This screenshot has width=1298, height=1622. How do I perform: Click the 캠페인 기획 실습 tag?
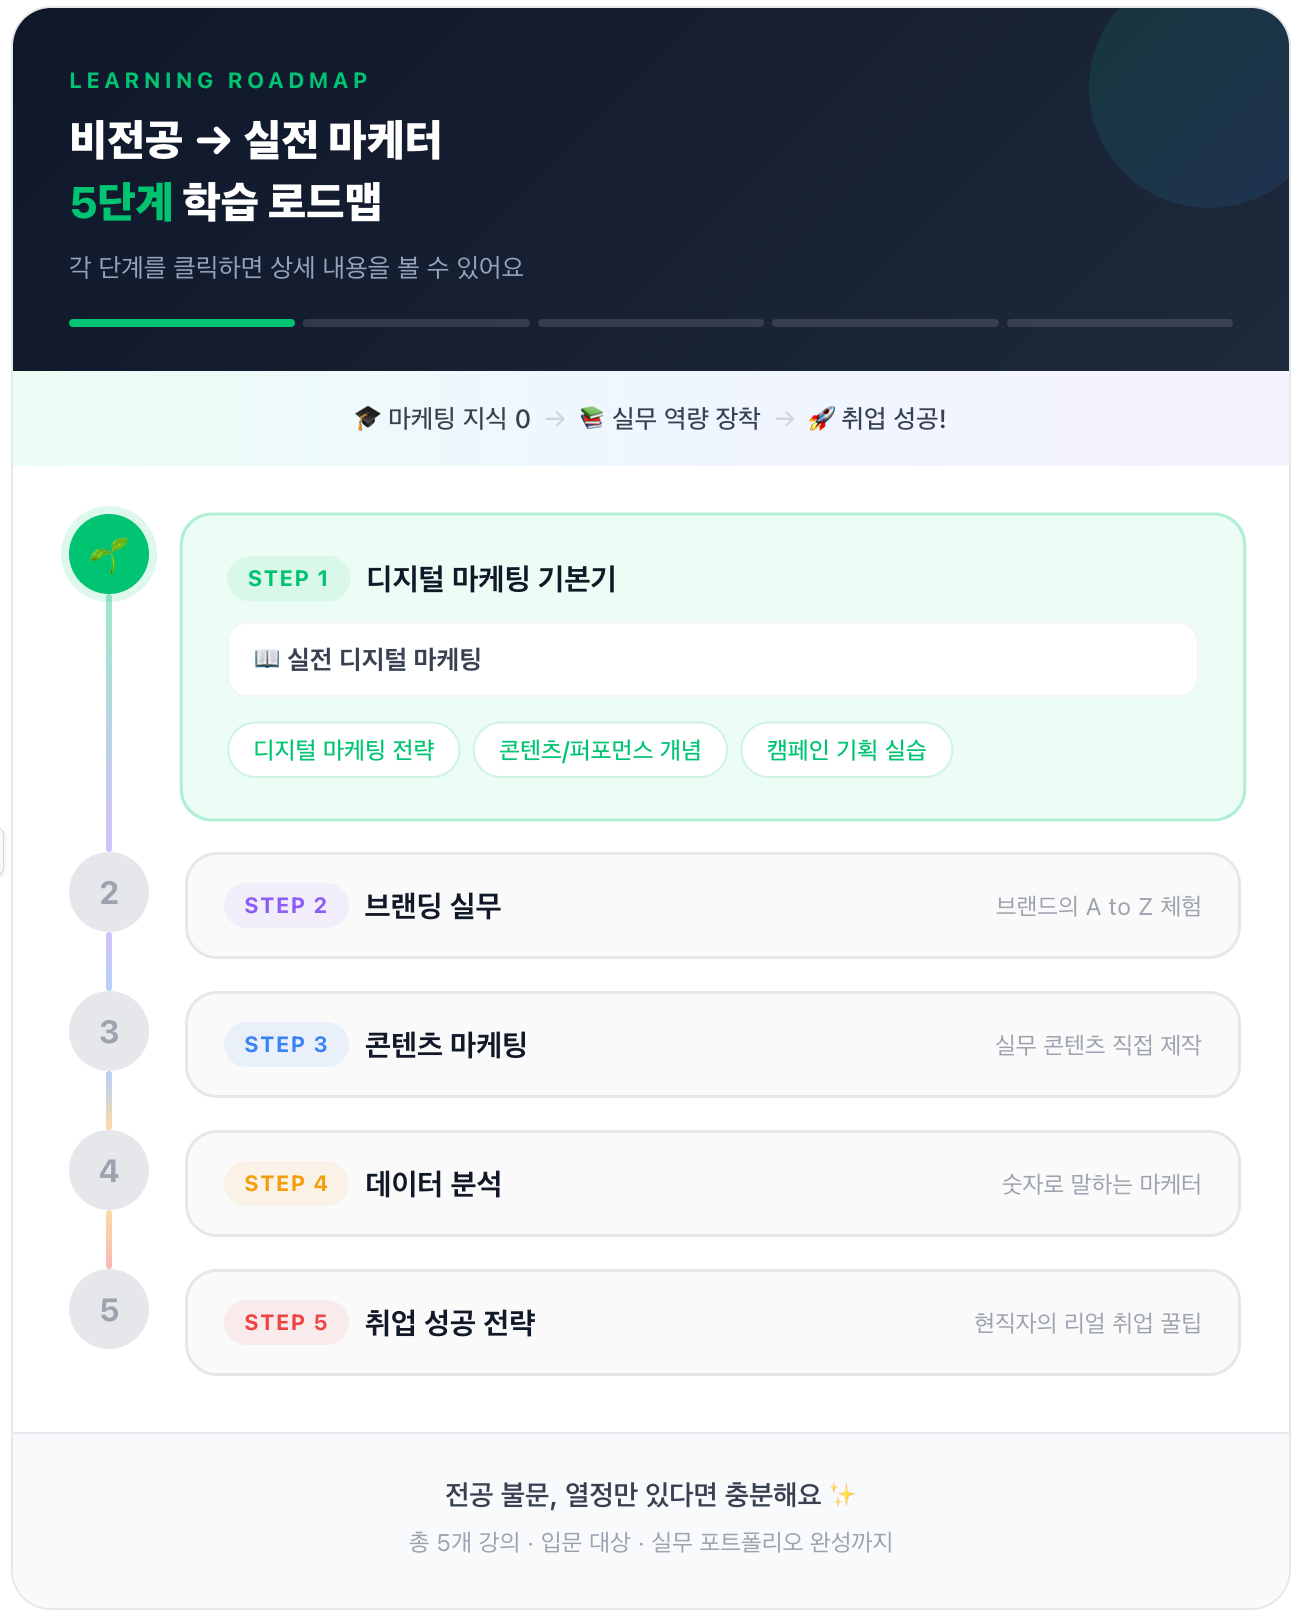[x=846, y=750]
